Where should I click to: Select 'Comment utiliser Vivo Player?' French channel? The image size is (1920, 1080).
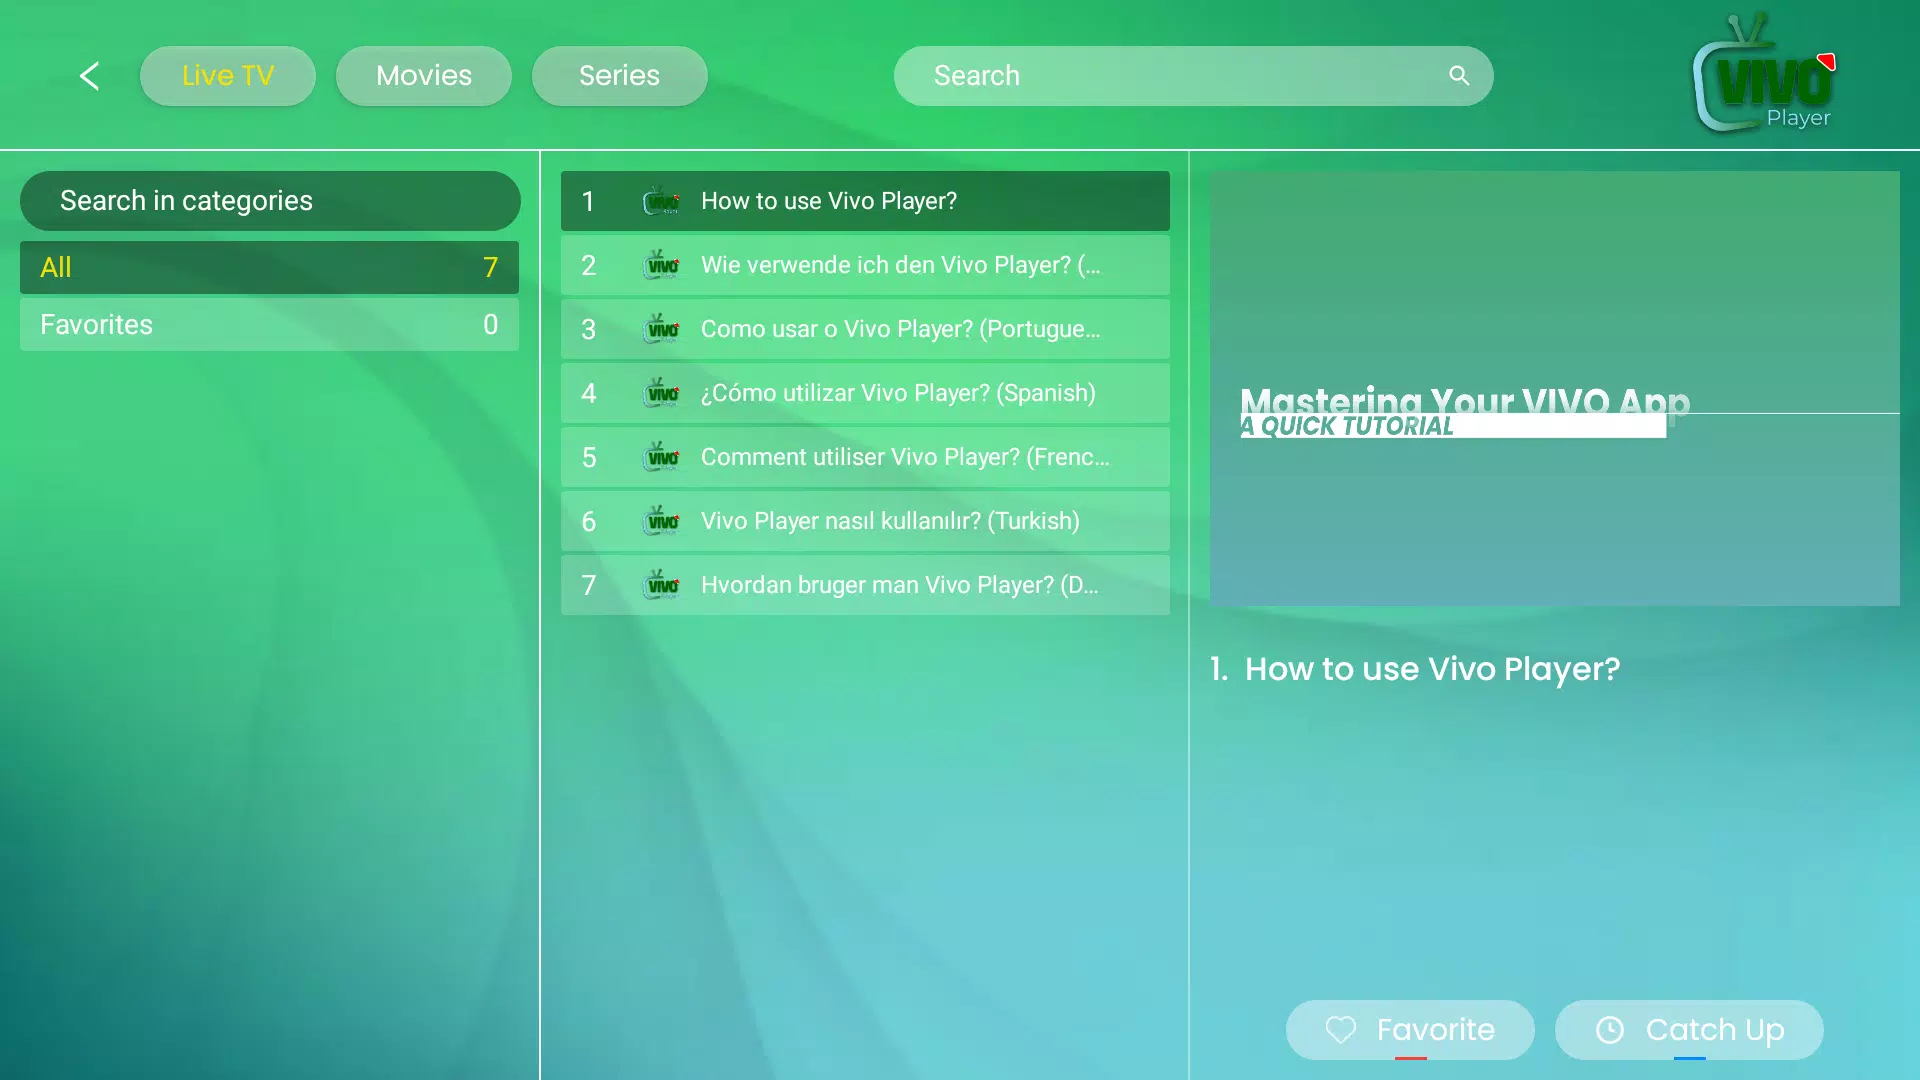coord(865,457)
